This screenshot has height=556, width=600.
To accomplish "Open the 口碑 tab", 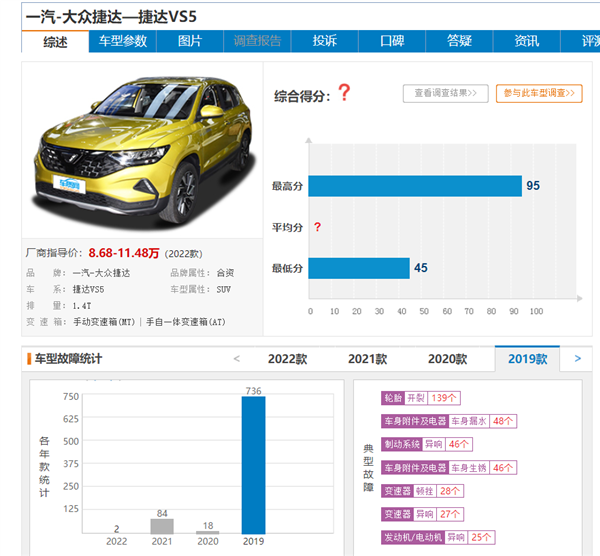I will [x=392, y=41].
